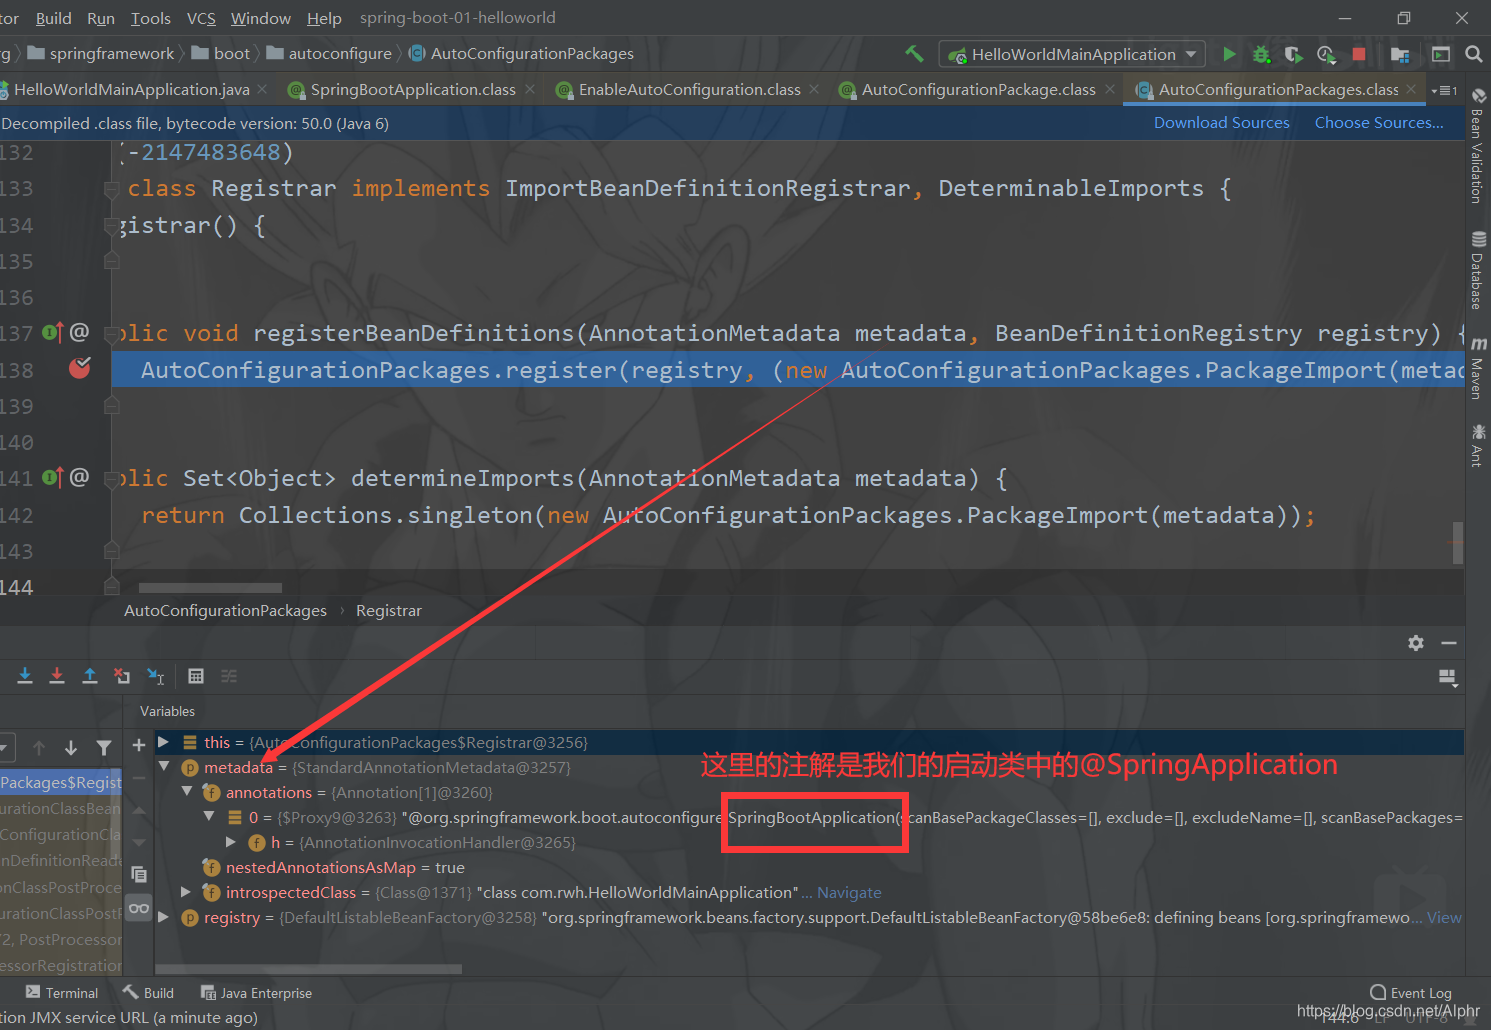Add new watch with plus icon
This screenshot has height=1030, width=1491.
139,744
